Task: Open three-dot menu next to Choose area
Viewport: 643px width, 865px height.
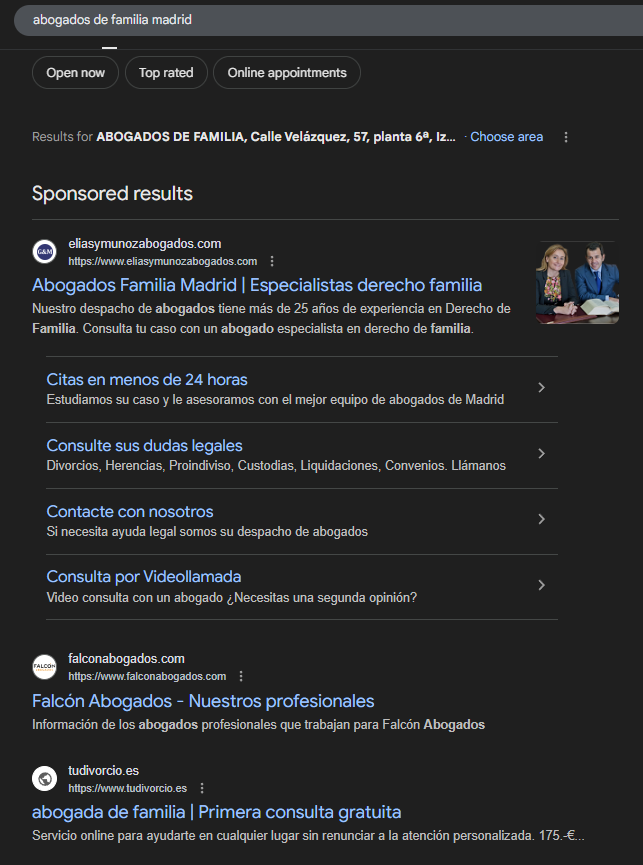Action: tap(567, 137)
